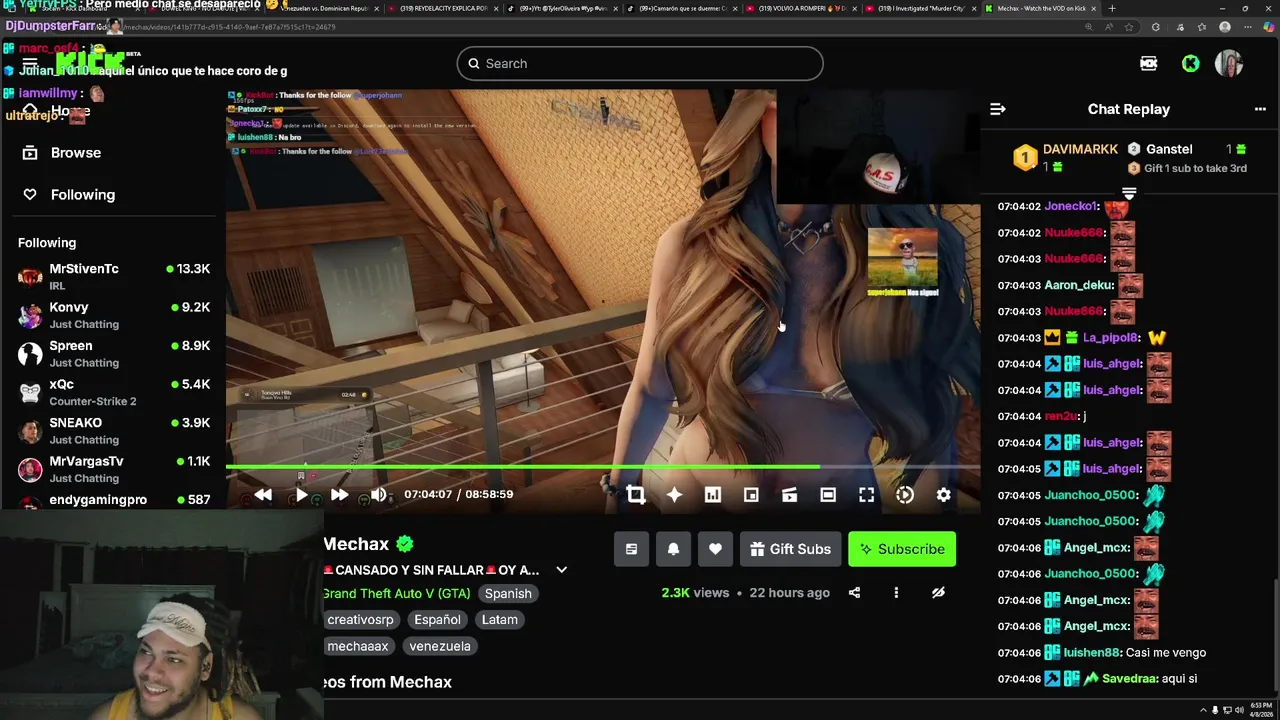Seek on the green video progress bar
This screenshot has width=1280, height=720.
602,466
